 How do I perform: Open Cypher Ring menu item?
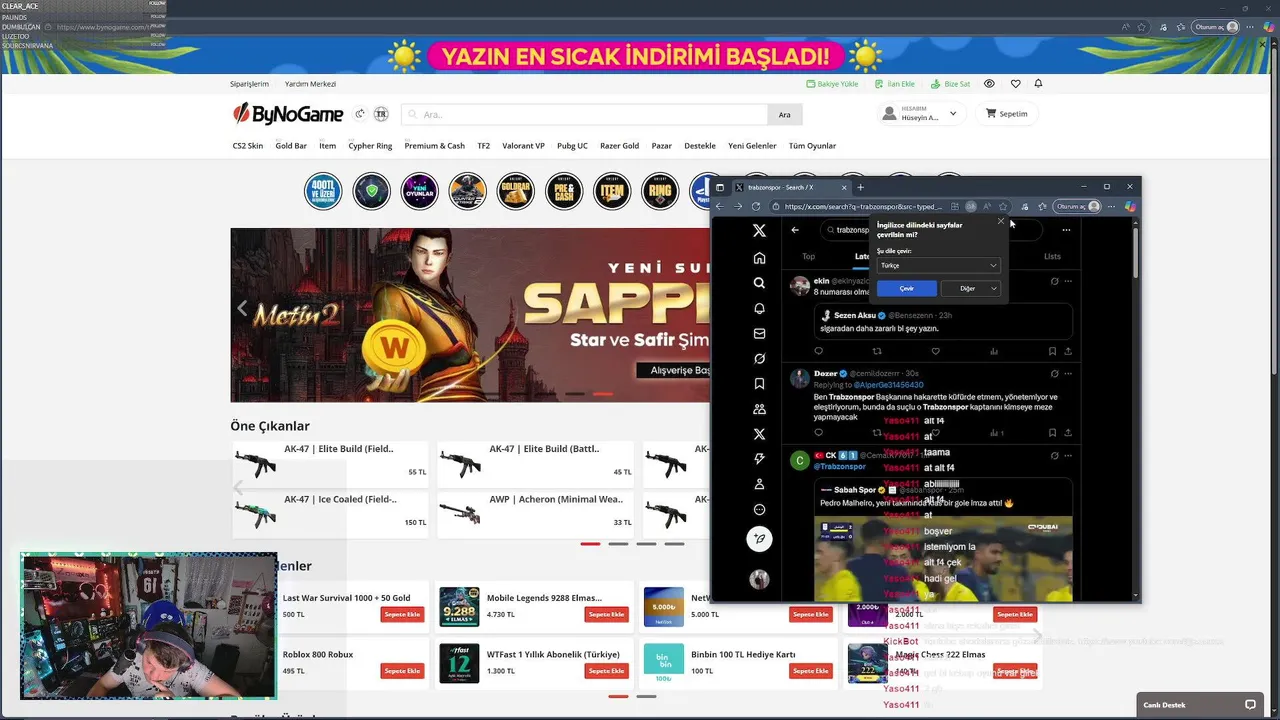tap(370, 146)
